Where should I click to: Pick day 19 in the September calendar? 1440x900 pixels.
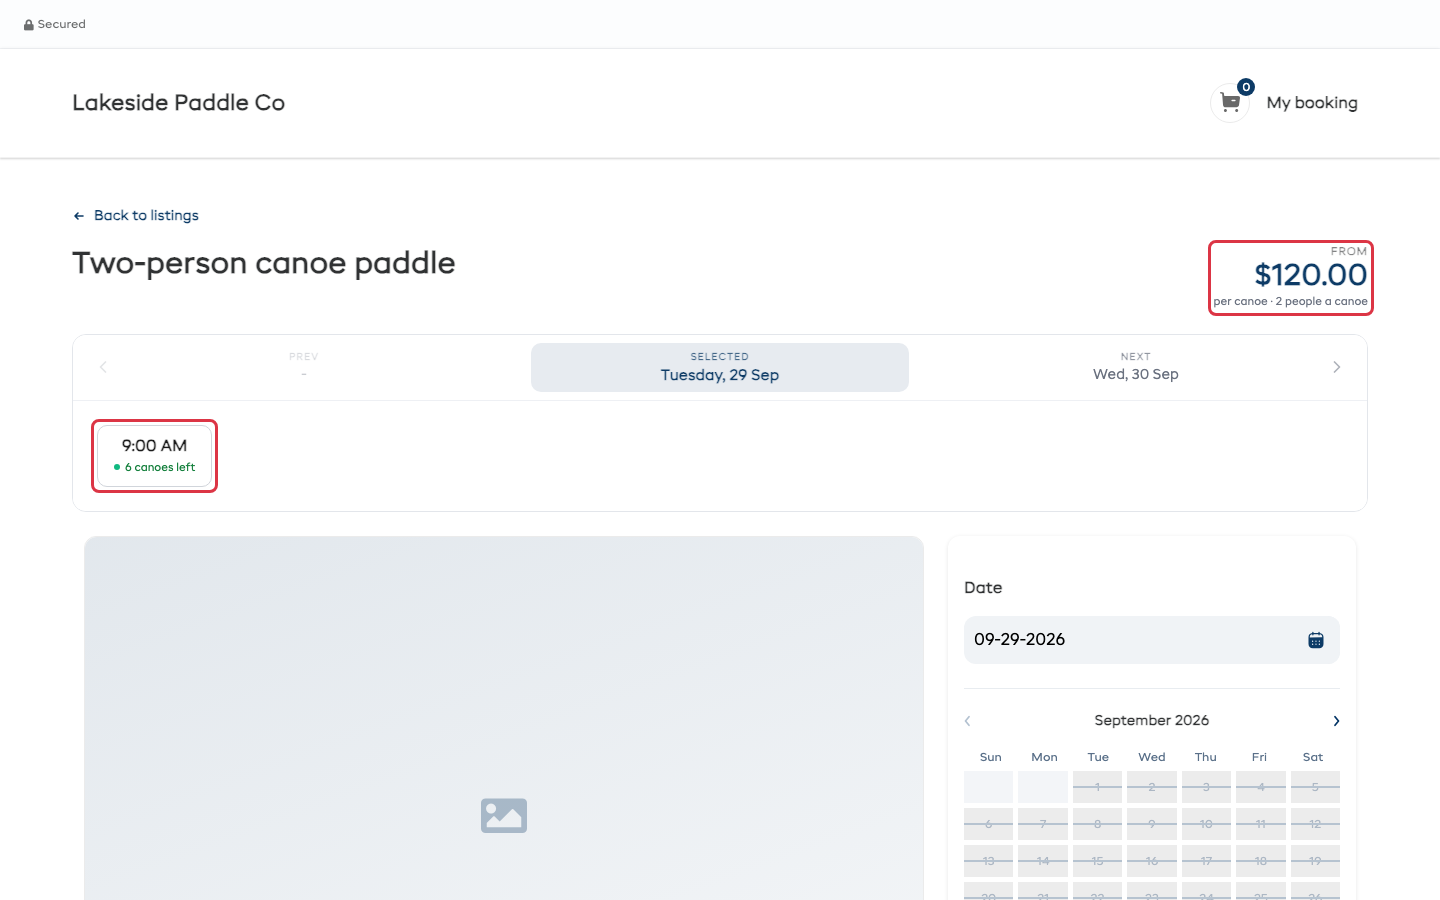[1315, 861]
